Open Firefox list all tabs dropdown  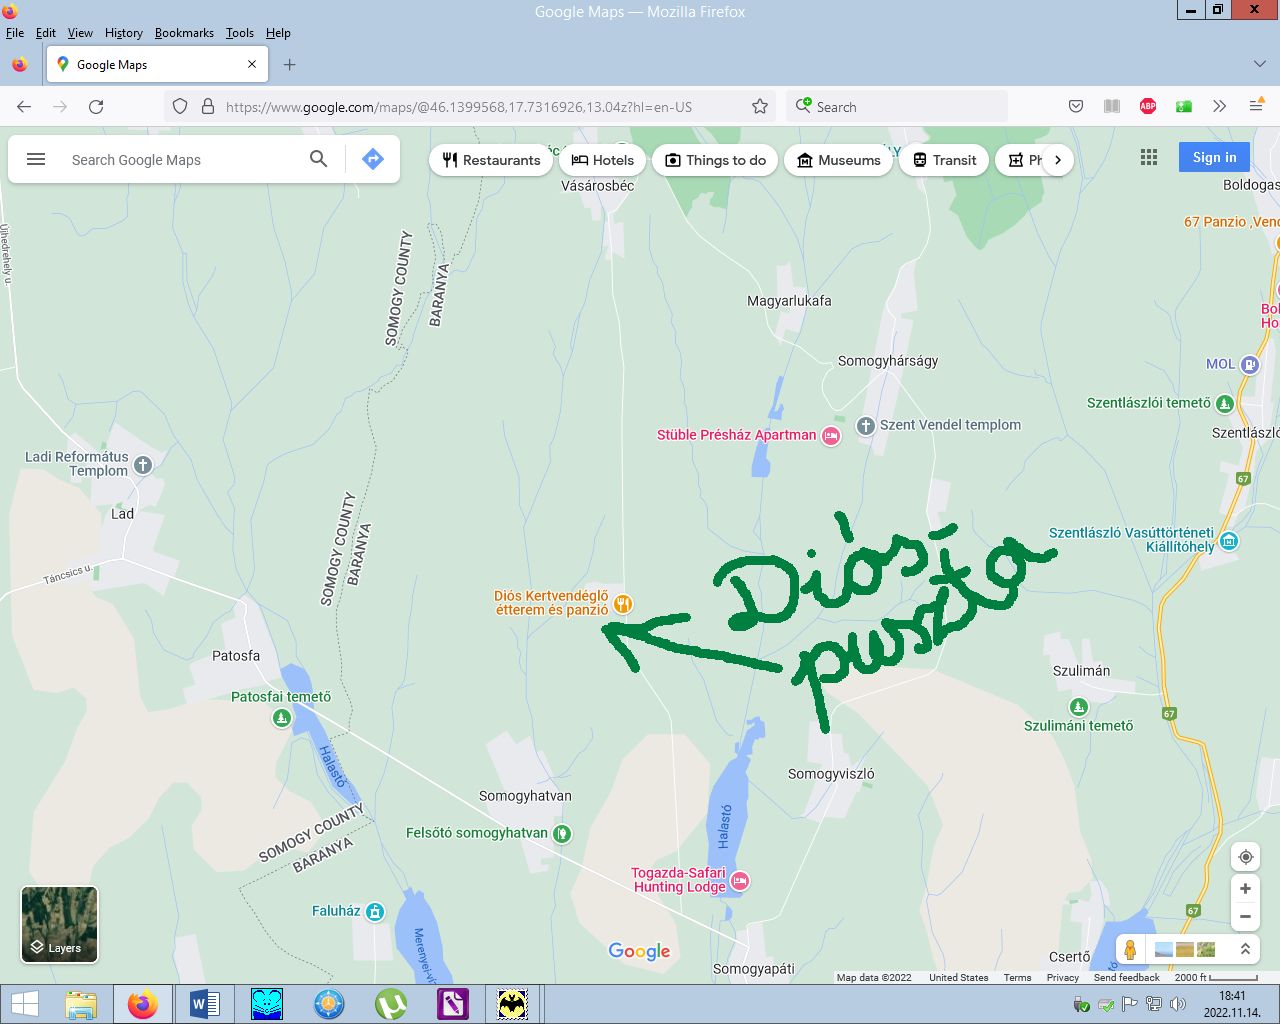point(1259,64)
